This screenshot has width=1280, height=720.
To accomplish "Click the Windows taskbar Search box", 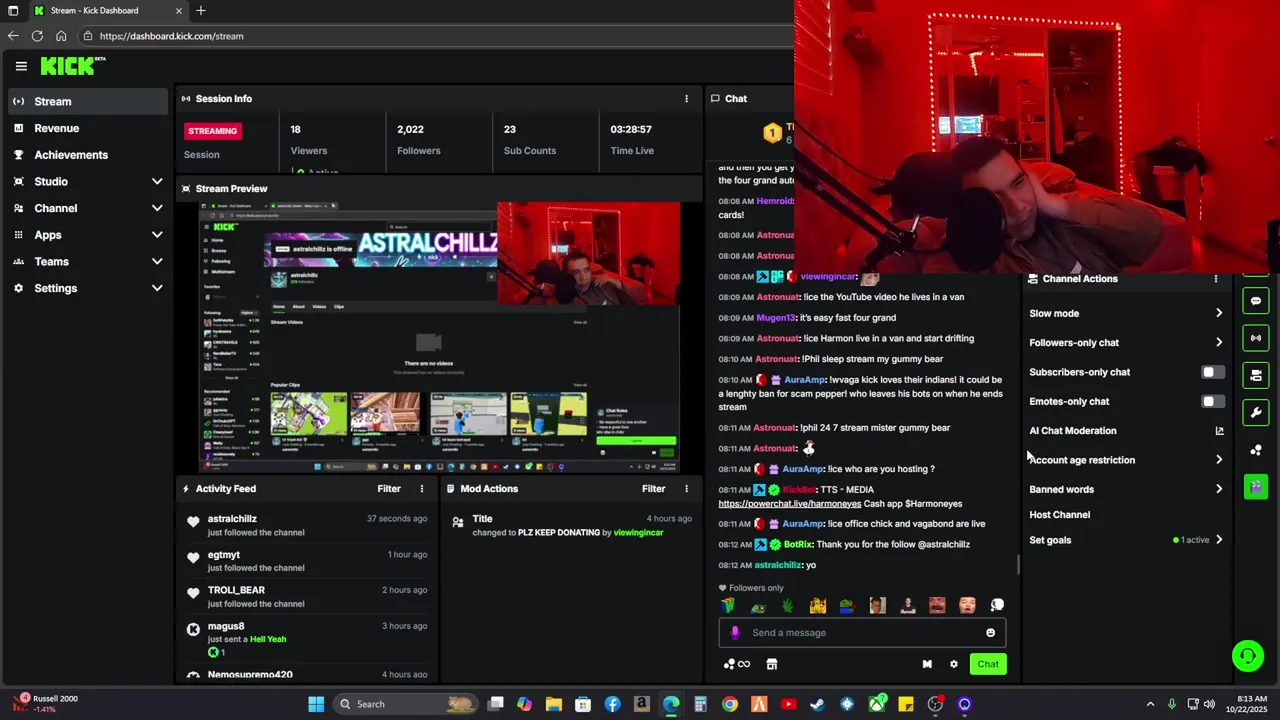I will (x=405, y=704).
